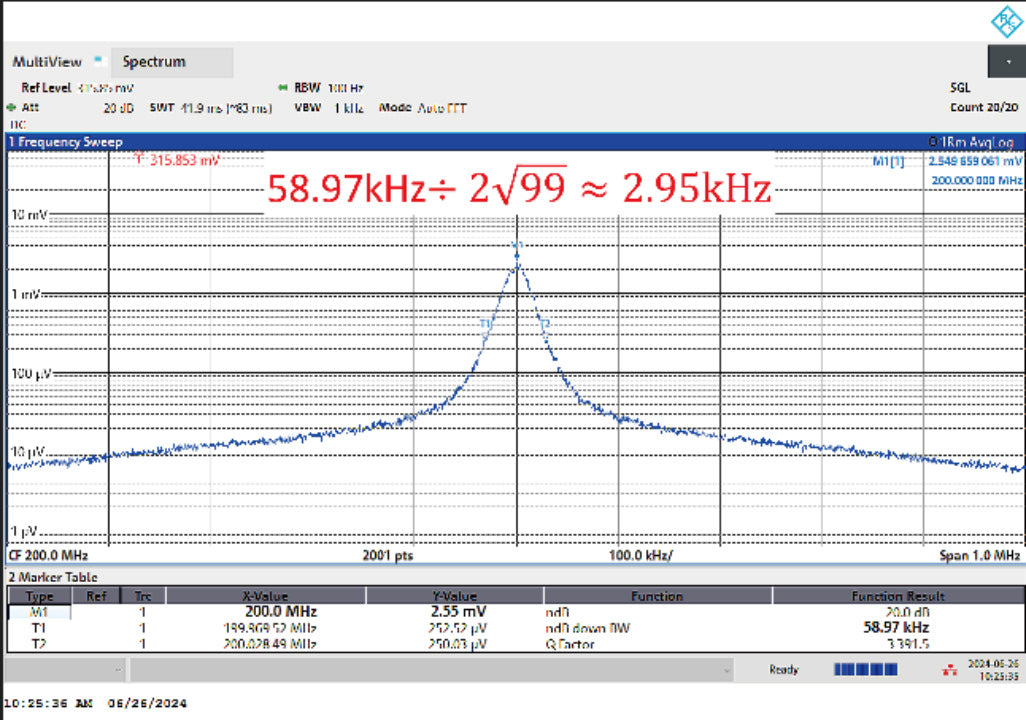Click the 100.0 kHz/ division label
The height and width of the screenshot is (720, 1026).
(641, 556)
